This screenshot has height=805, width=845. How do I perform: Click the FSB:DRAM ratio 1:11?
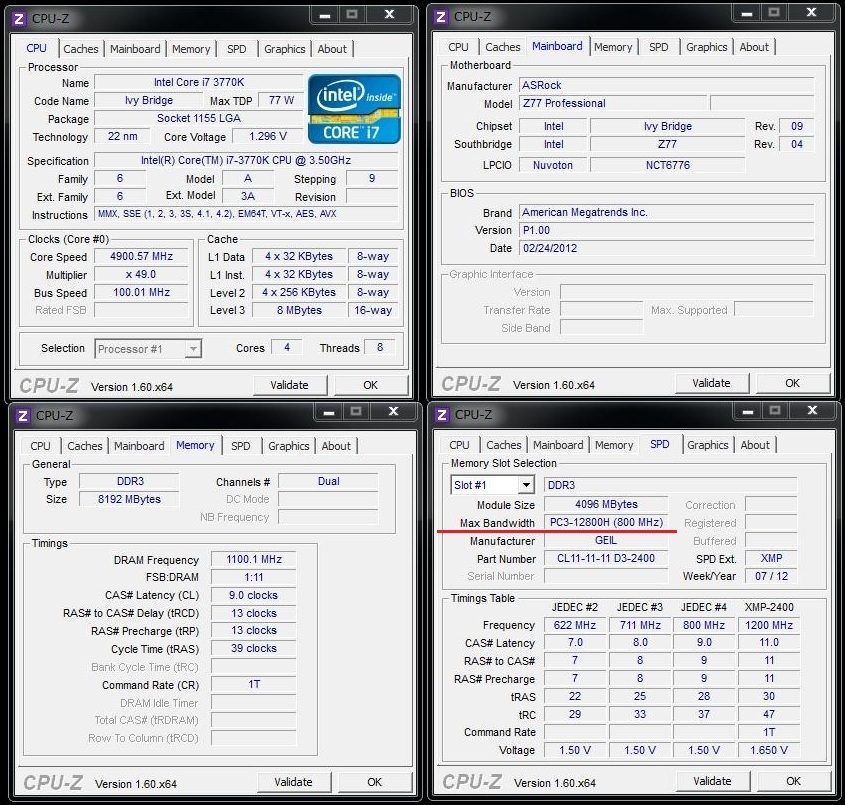pyautogui.click(x=254, y=578)
